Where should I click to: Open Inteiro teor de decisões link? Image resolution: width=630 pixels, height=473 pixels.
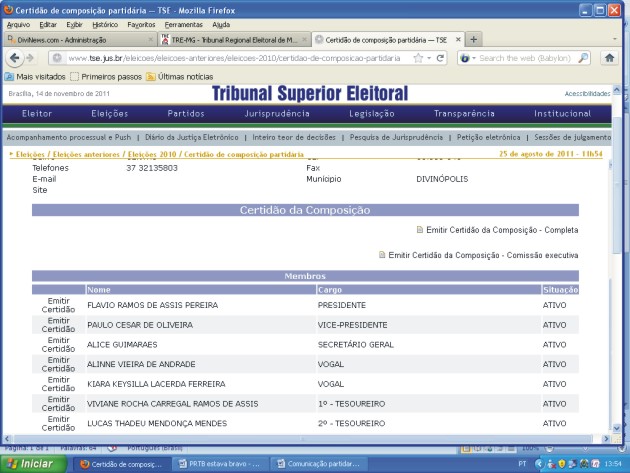click(294, 137)
